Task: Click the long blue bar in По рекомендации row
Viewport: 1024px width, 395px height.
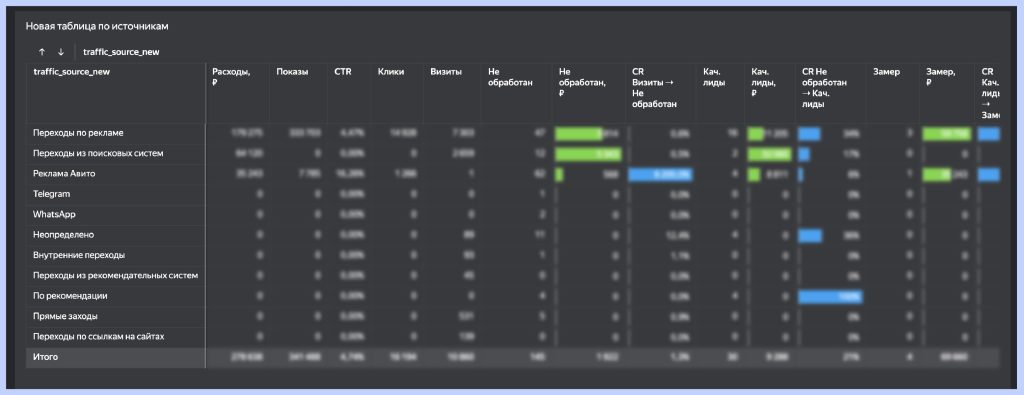Action: coord(831,297)
